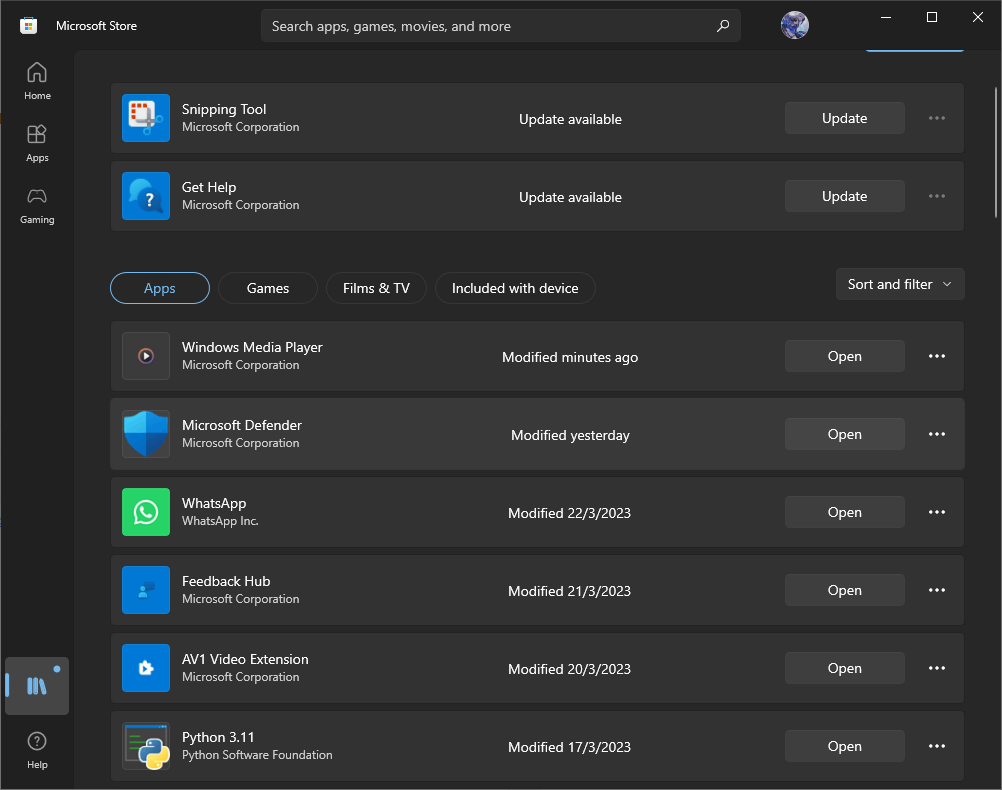
Task: Click the Windows Media Player title text
Action: pyautogui.click(x=252, y=347)
